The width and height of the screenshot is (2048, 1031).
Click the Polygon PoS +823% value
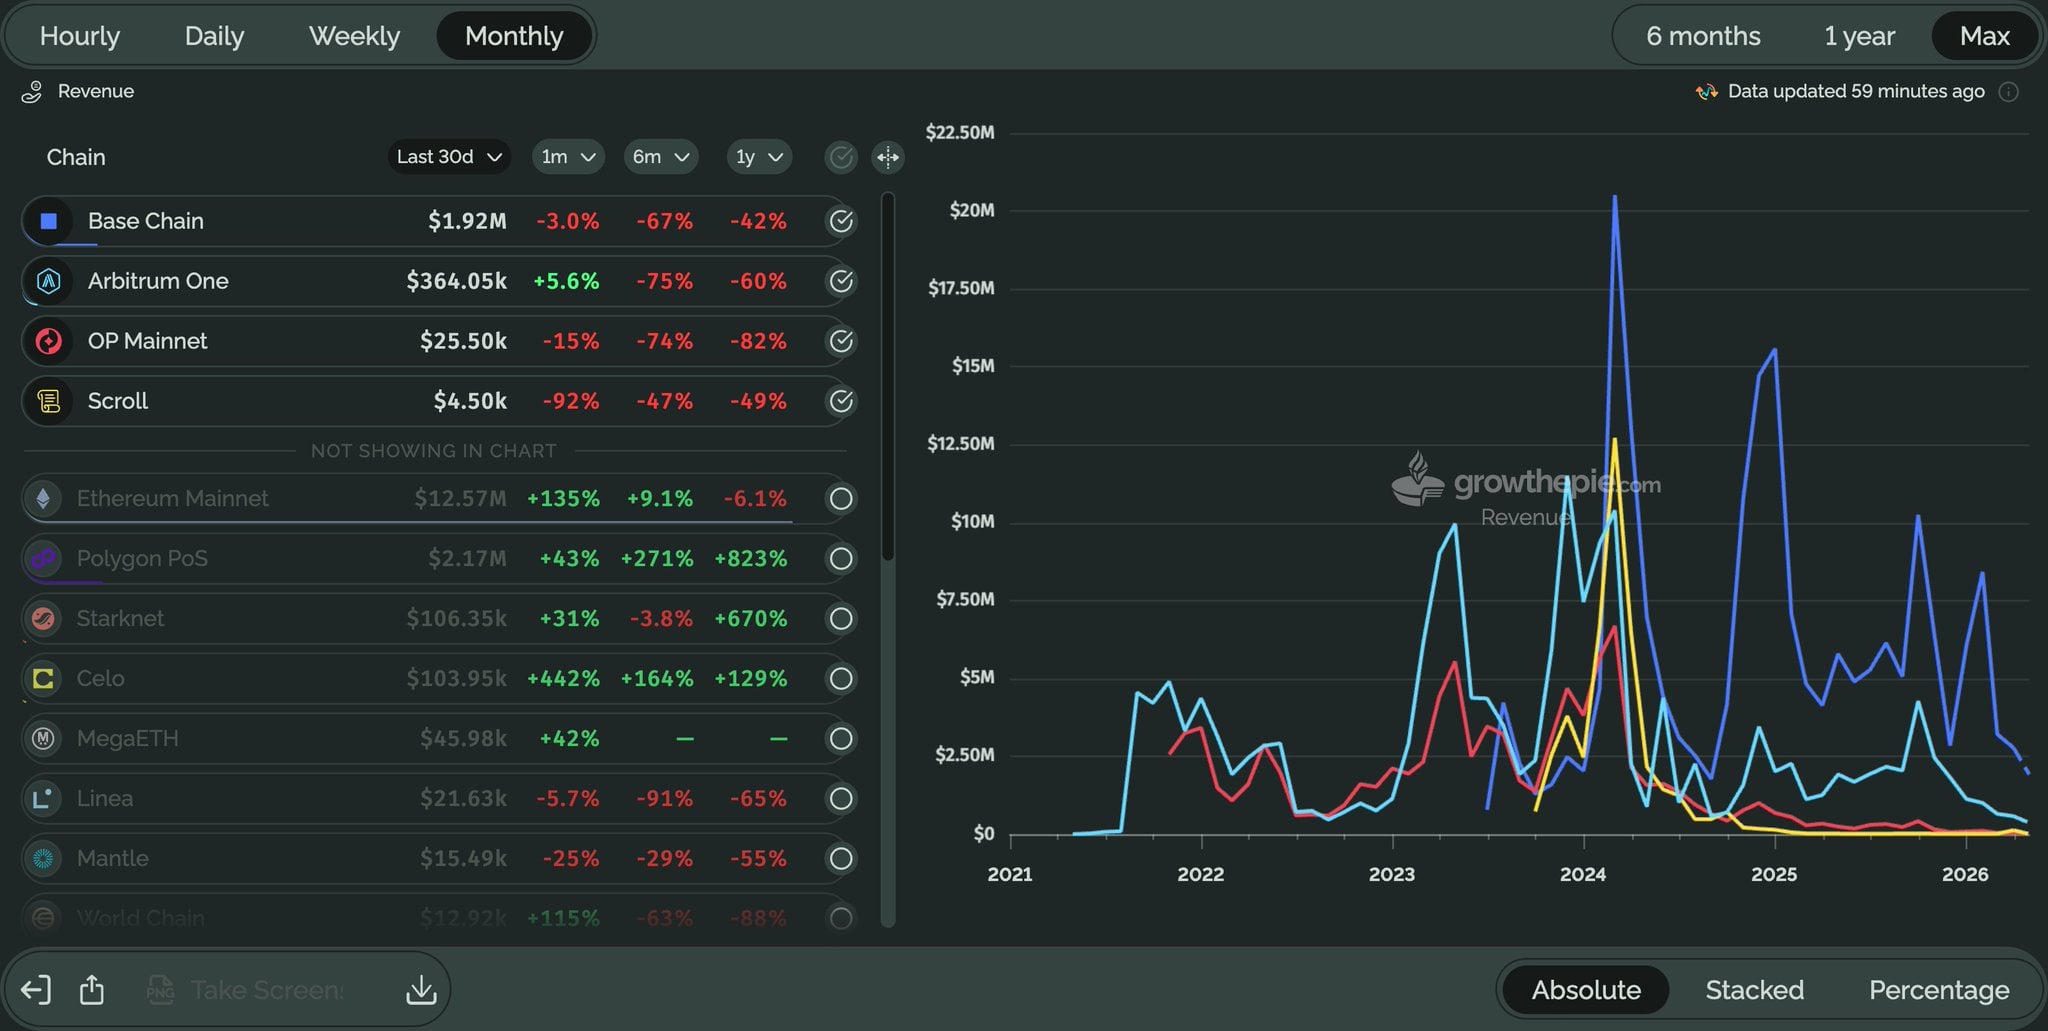tap(750, 558)
